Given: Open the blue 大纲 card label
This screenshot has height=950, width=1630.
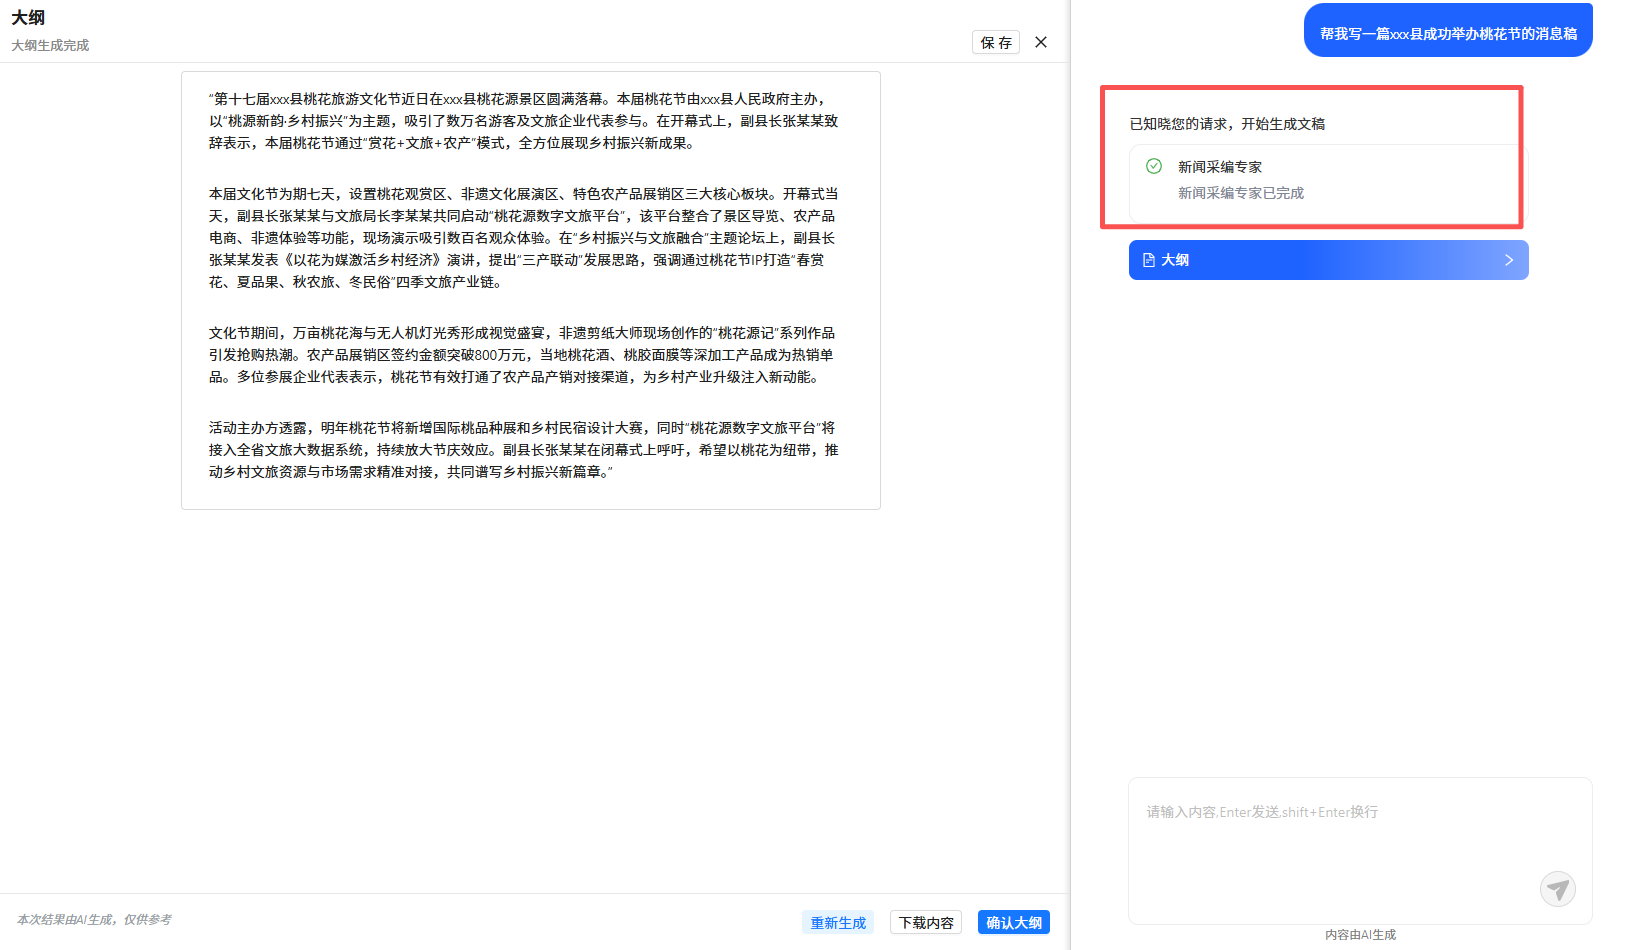Looking at the screenshot, I should [1175, 260].
